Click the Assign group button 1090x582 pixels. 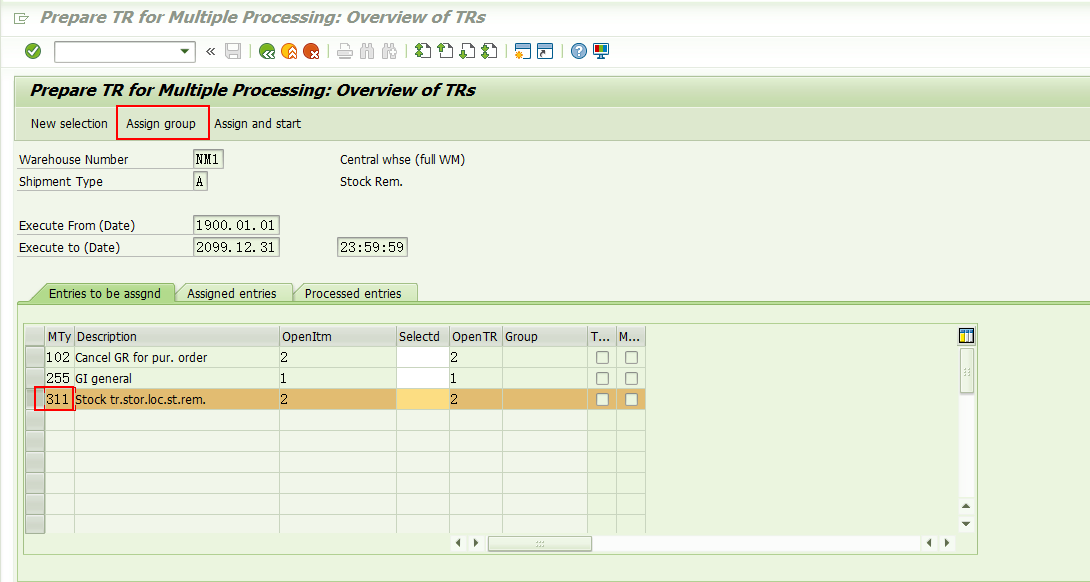(x=161, y=123)
